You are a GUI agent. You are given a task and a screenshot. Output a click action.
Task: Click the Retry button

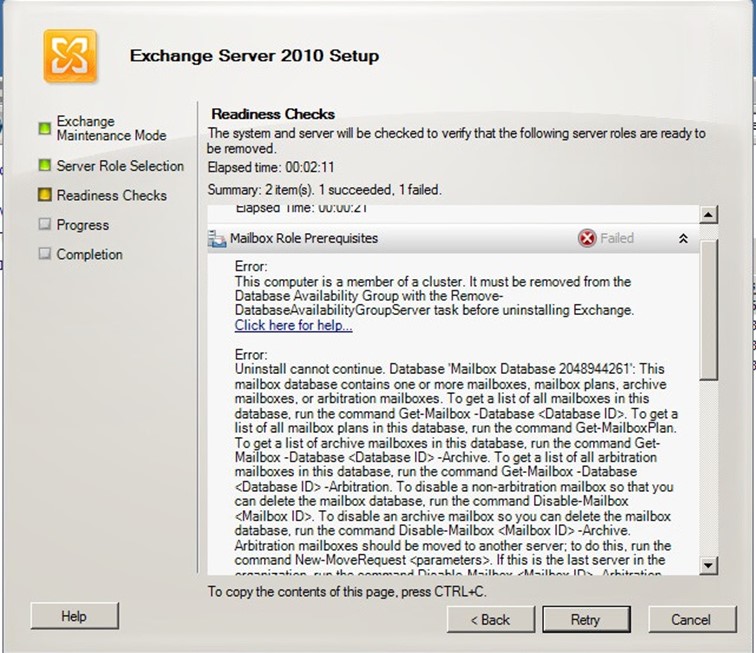tap(586, 619)
